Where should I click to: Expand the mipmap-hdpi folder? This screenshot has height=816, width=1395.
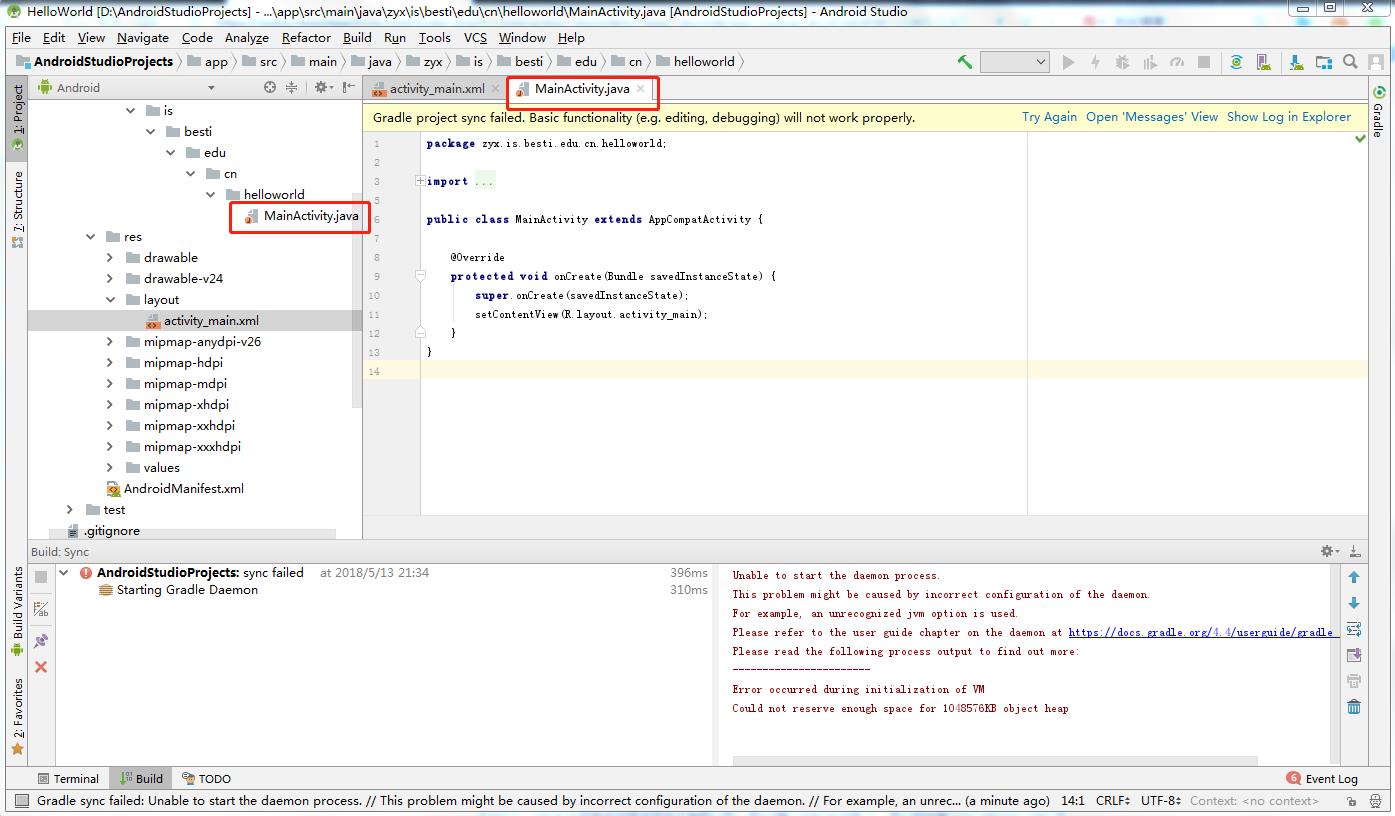click(110, 363)
